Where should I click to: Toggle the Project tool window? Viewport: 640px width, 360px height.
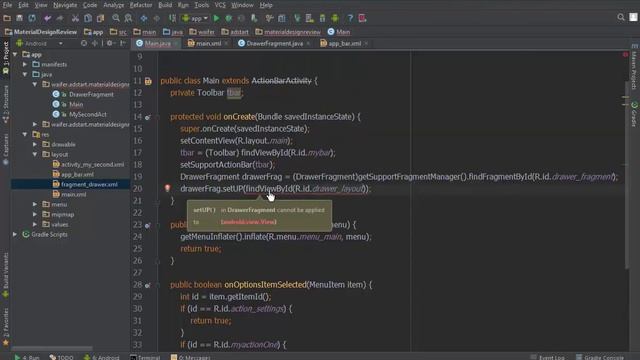click(x=6, y=58)
